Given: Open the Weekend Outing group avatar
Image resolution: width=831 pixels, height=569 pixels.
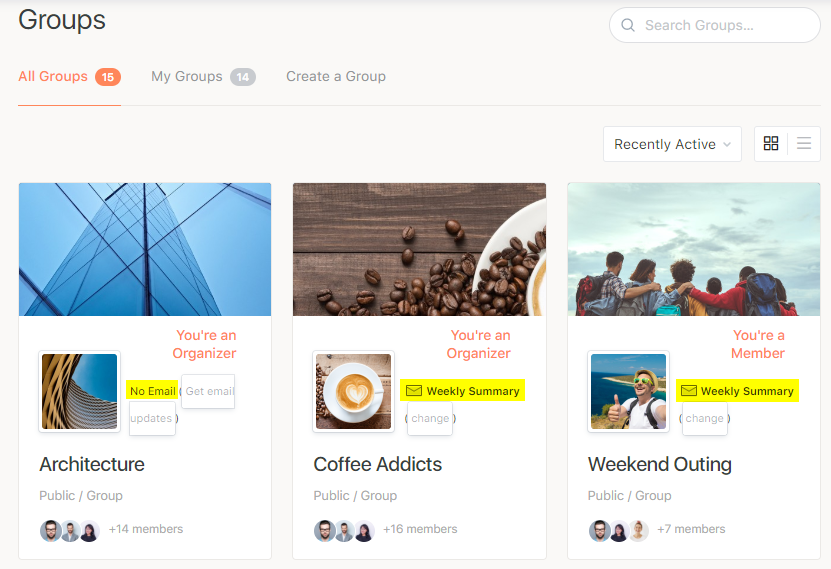Looking at the screenshot, I should 628,391.
